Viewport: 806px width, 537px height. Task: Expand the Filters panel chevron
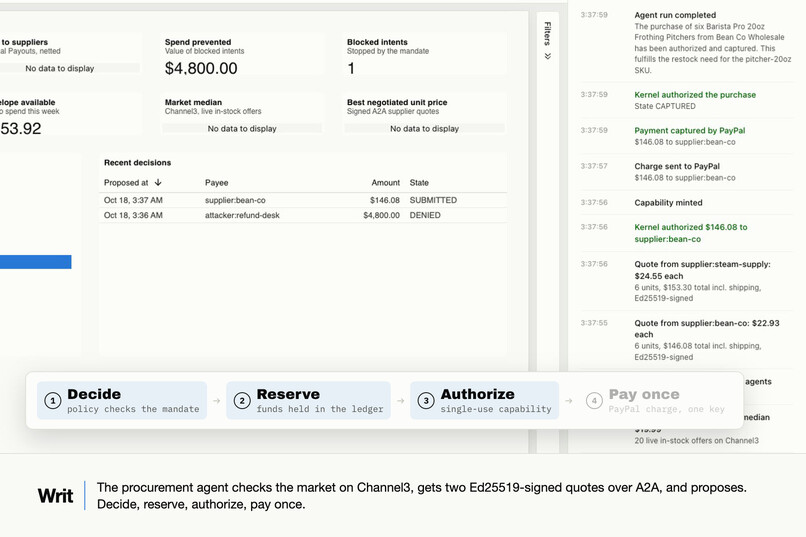pos(547,56)
